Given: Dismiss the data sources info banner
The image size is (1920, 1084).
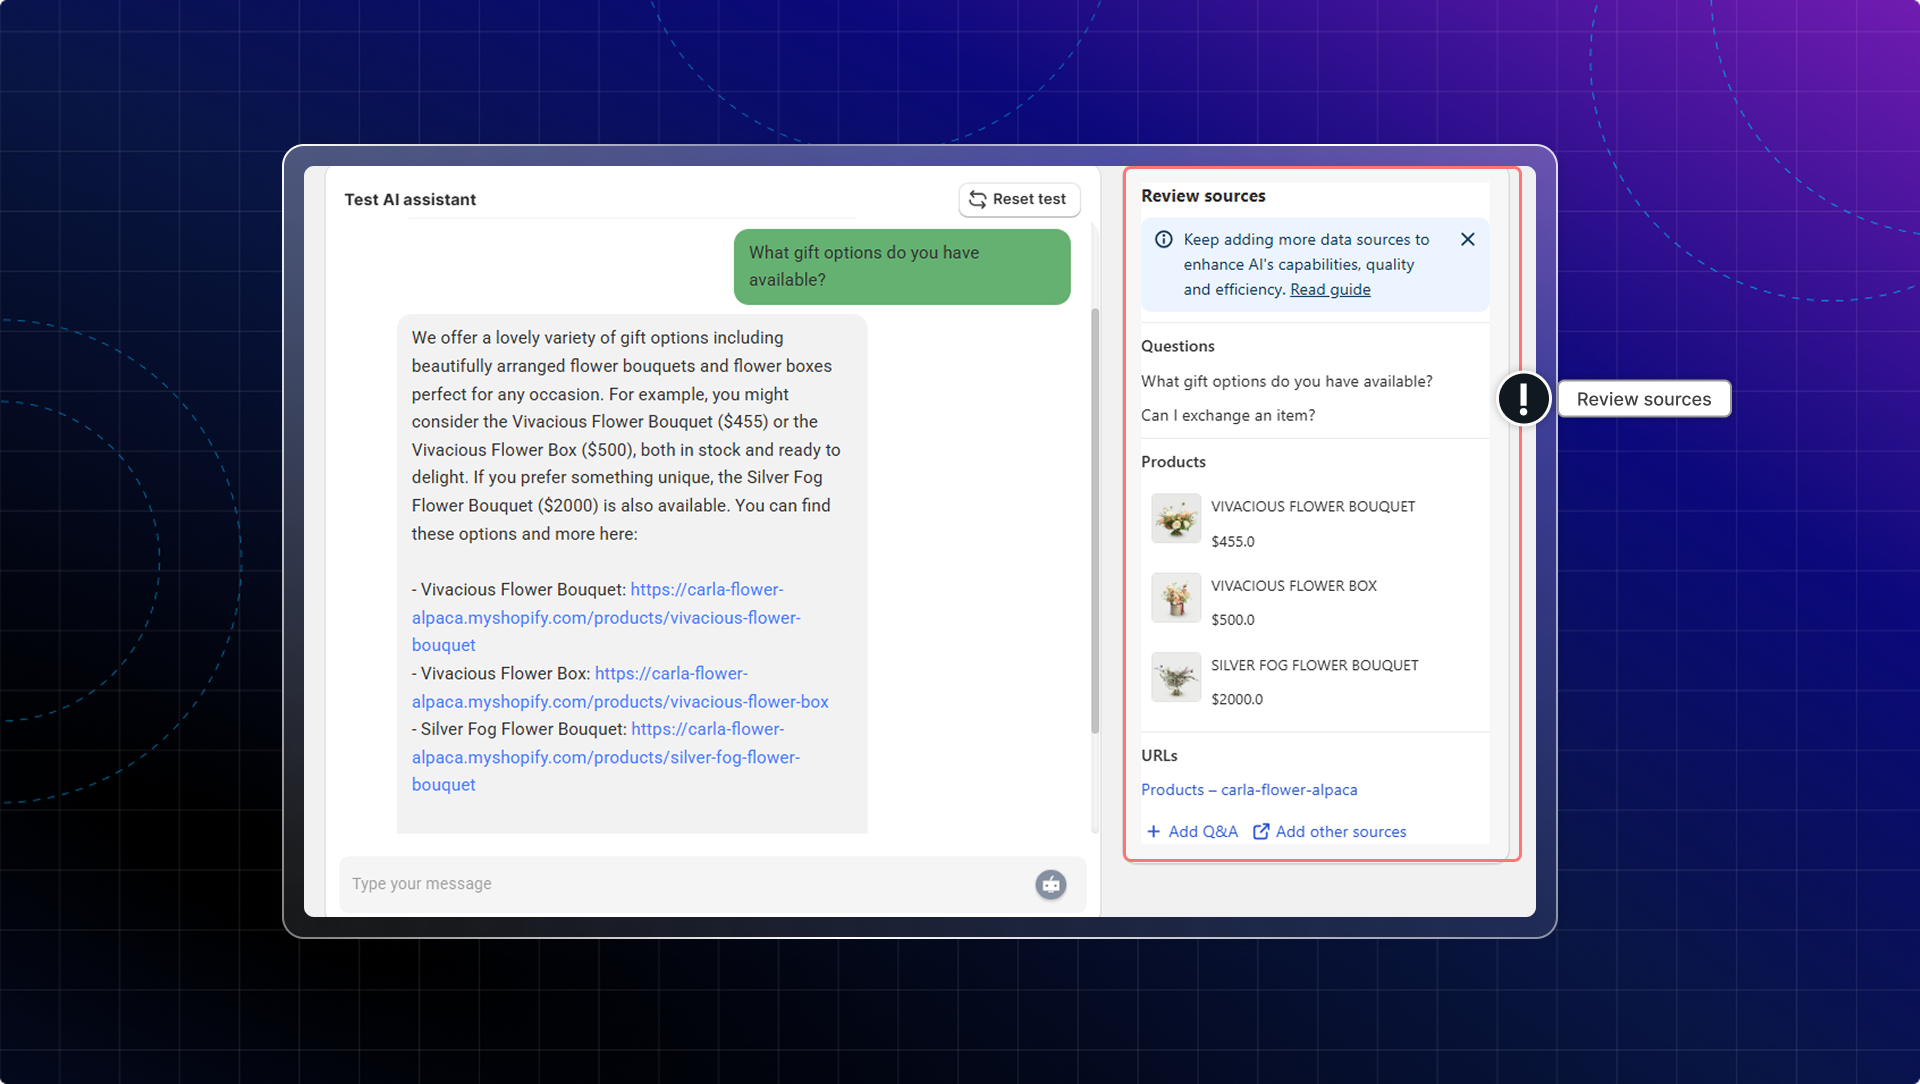Looking at the screenshot, I should pos(1467,239).
